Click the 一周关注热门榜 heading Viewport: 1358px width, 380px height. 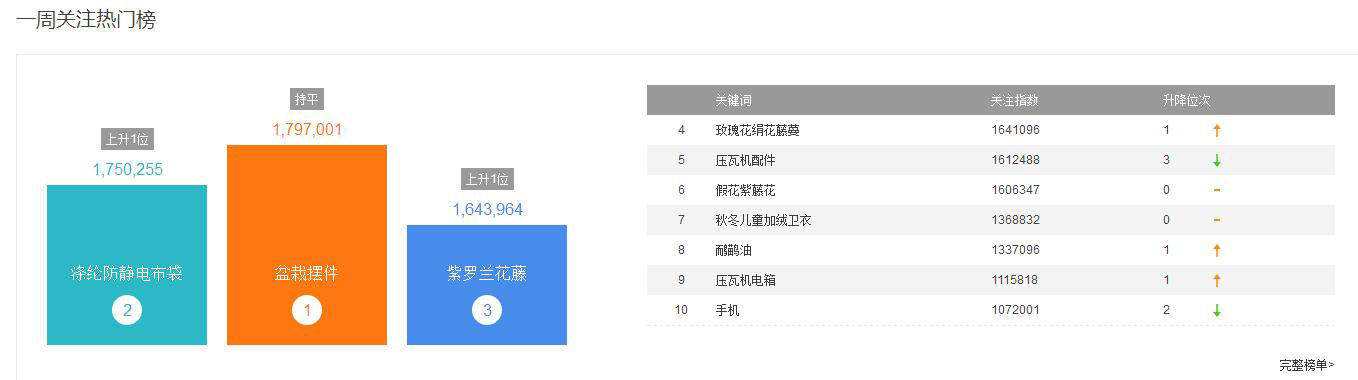86,19
